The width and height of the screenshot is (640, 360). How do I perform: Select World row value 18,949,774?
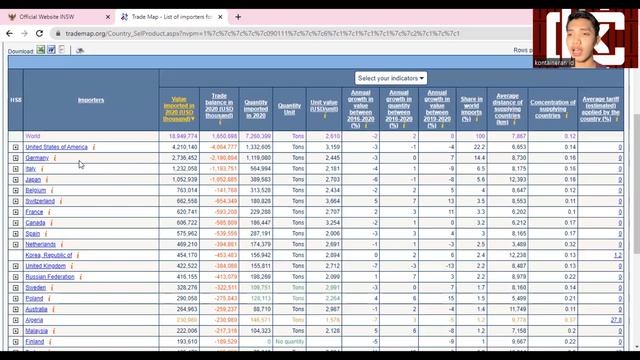183,136
